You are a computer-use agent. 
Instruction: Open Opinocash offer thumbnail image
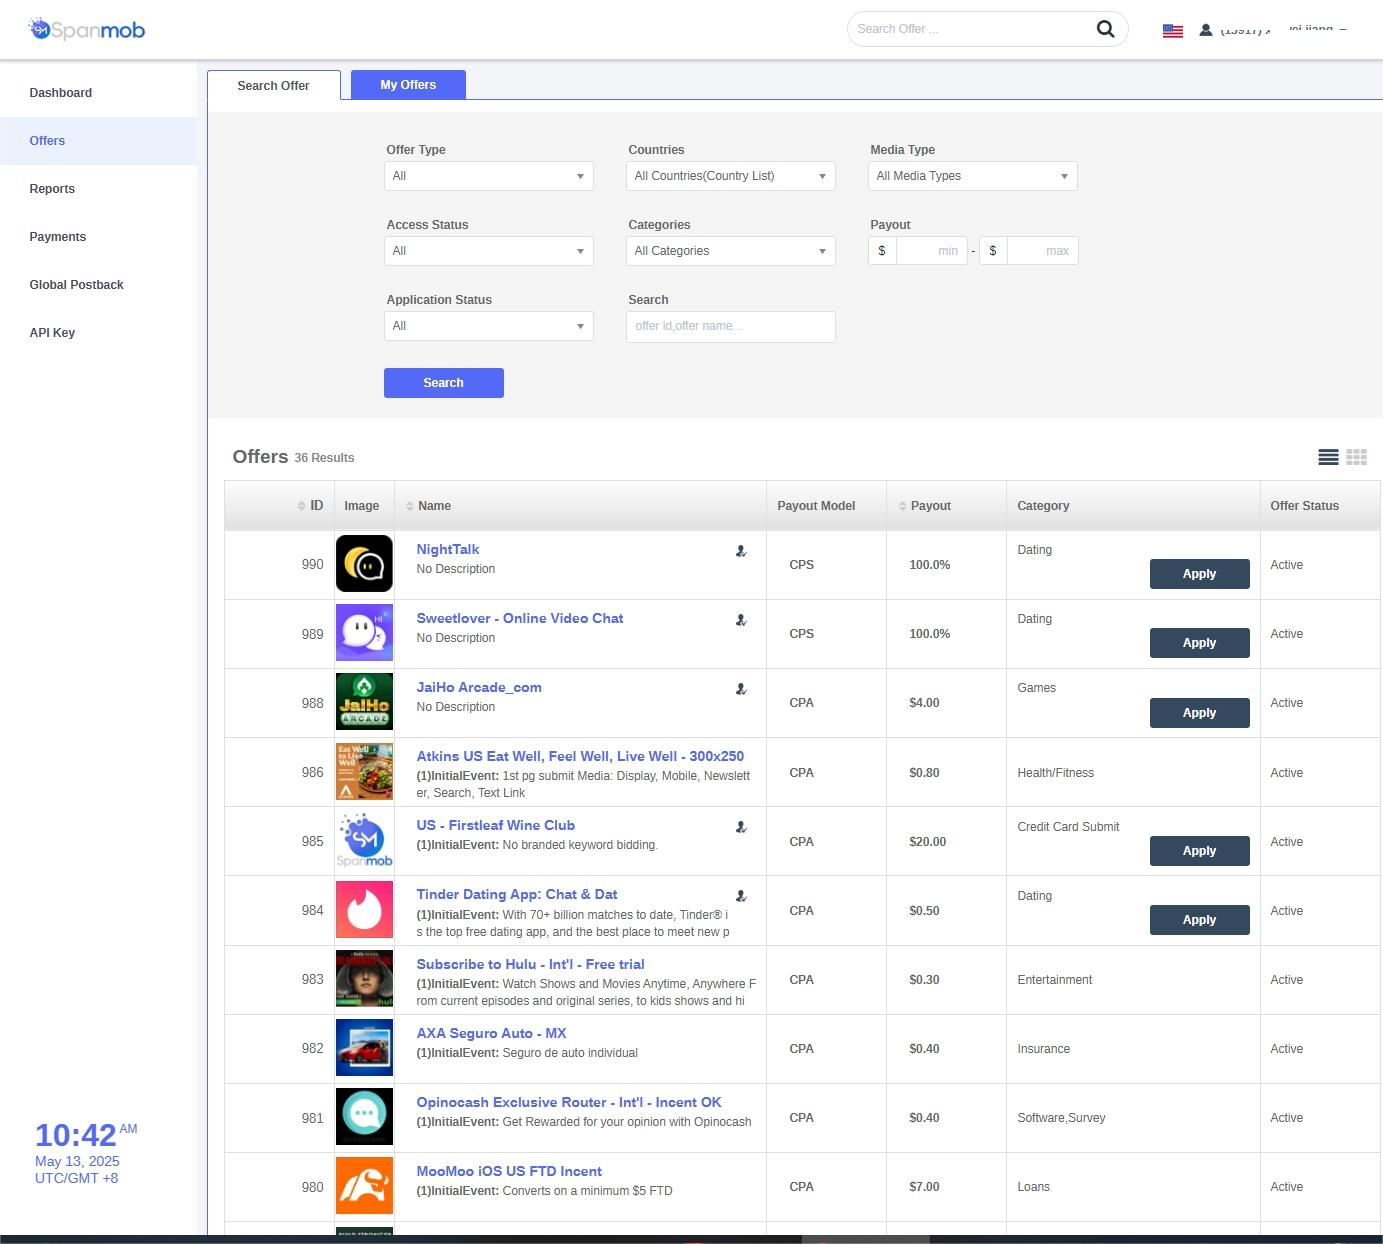tap(364, 1117)
